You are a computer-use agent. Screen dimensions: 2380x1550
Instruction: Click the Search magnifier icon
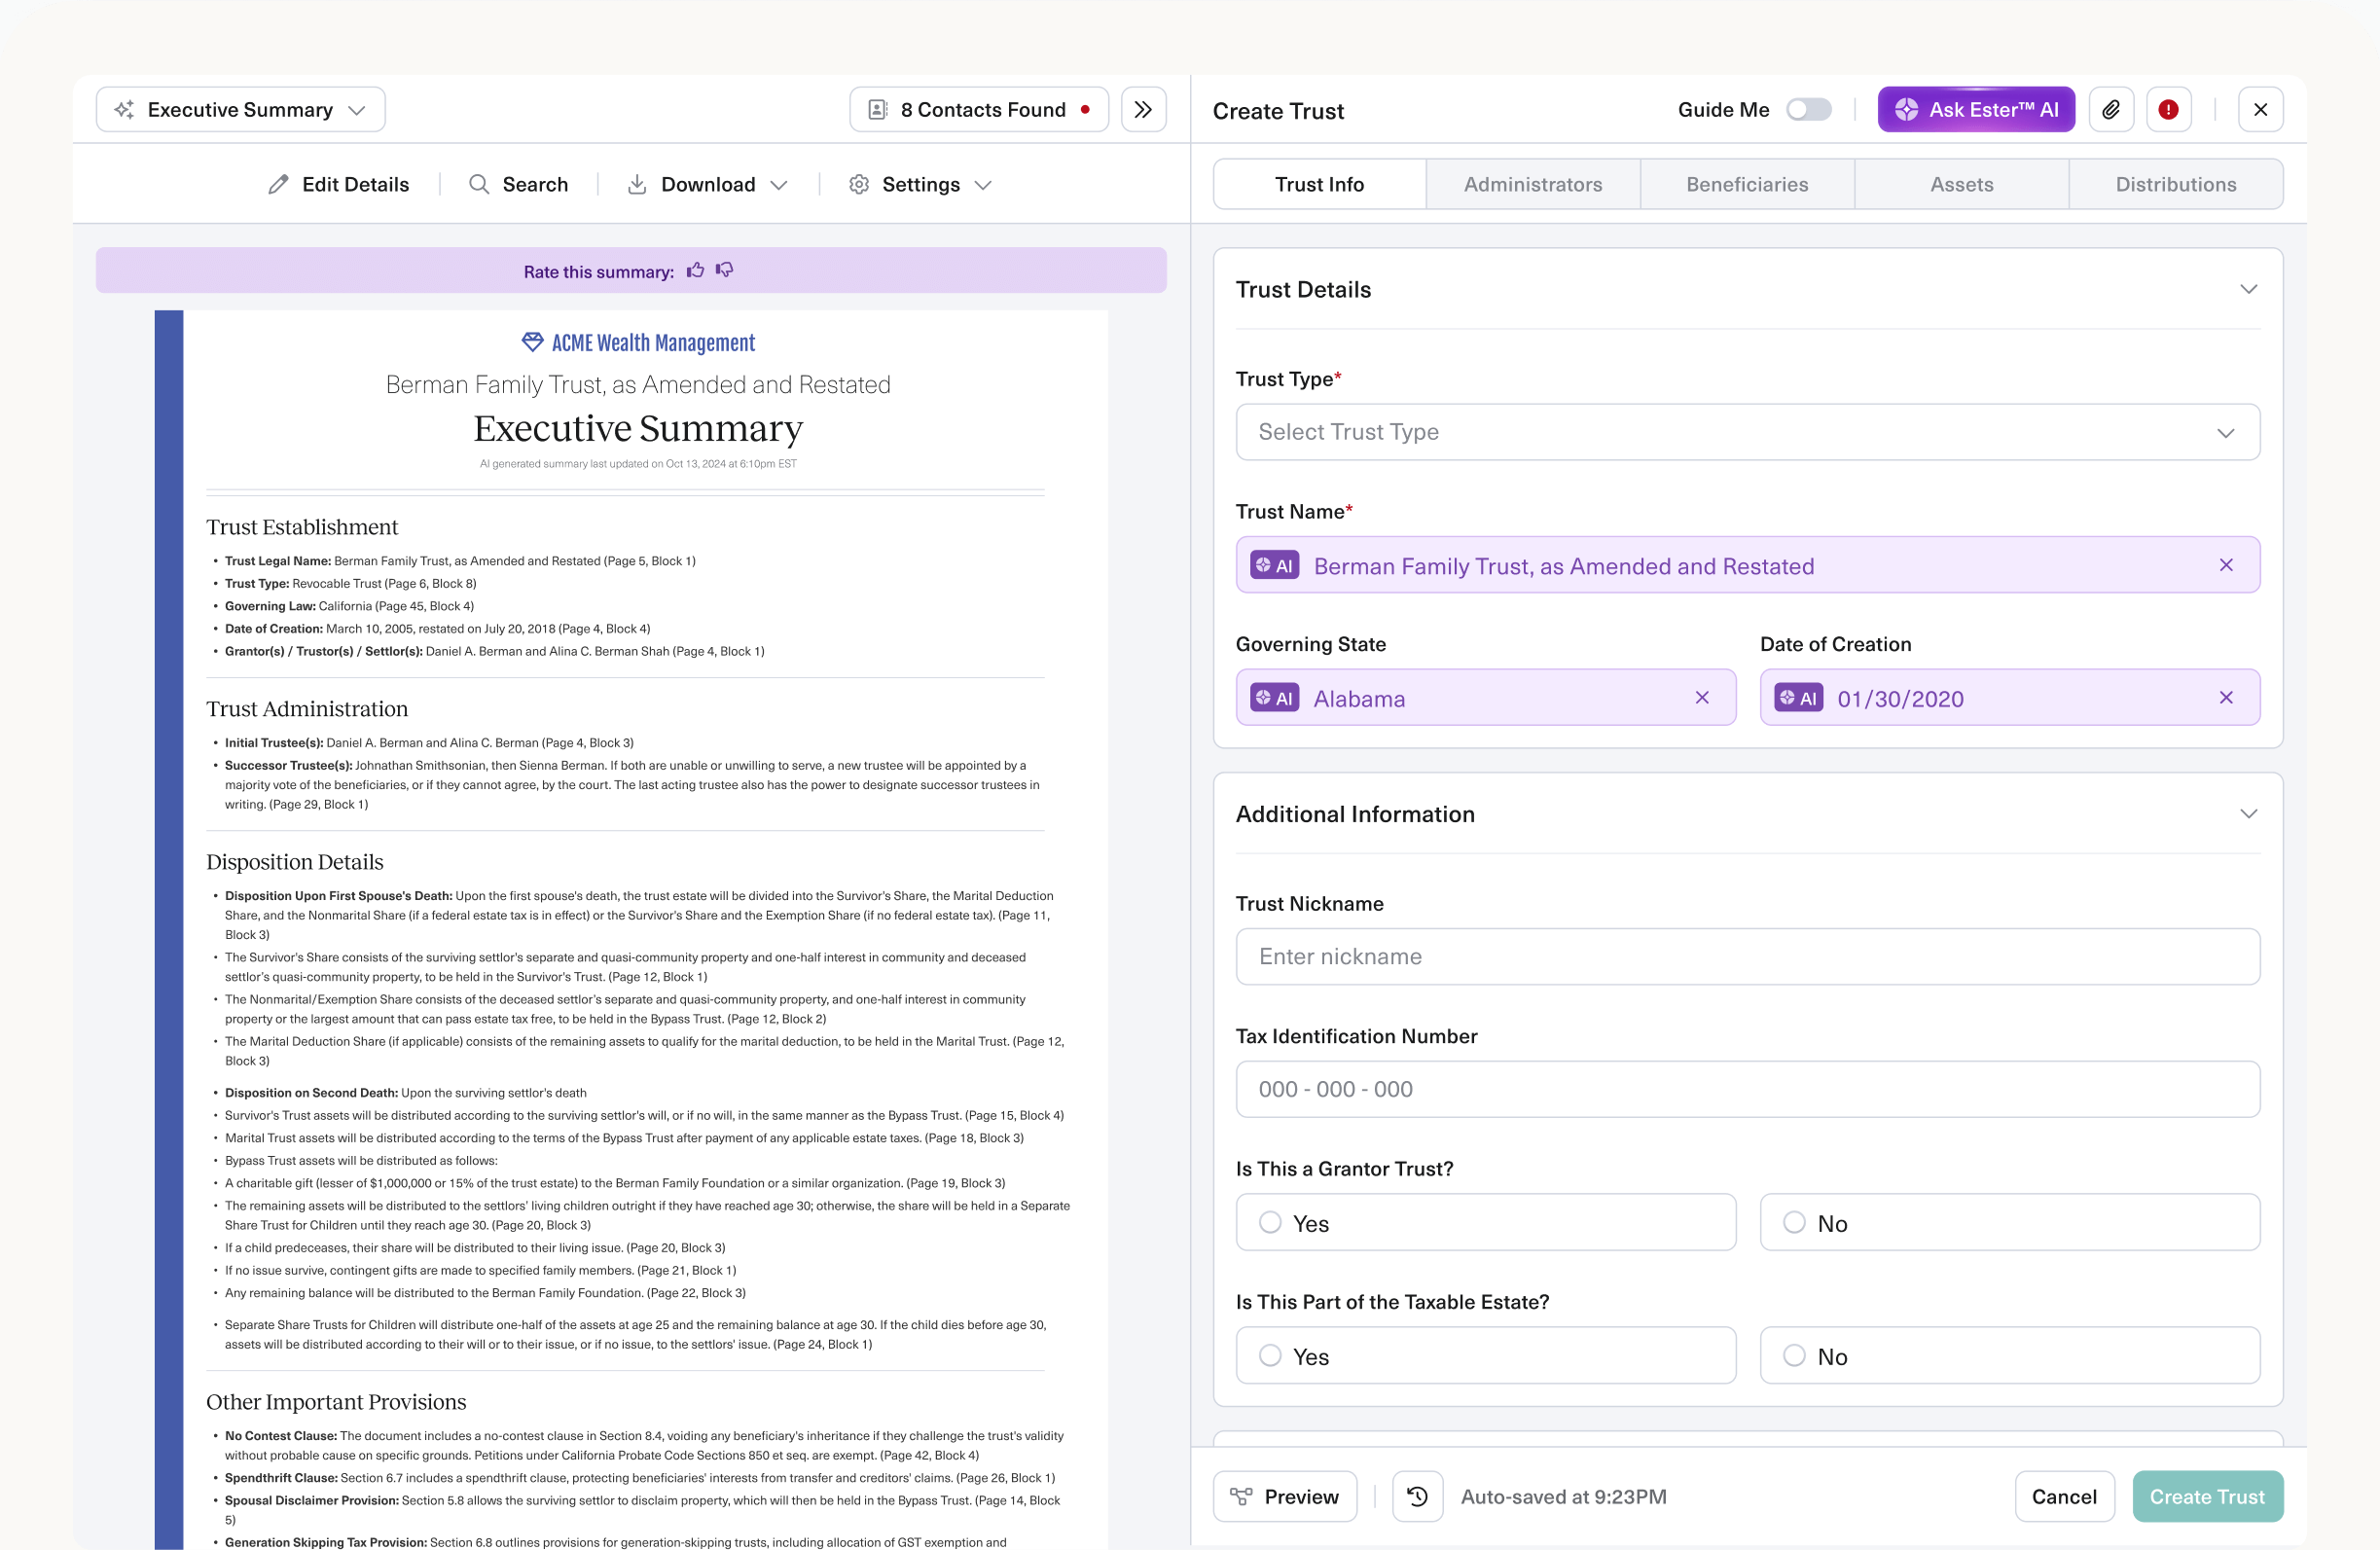tap(479, 184)
